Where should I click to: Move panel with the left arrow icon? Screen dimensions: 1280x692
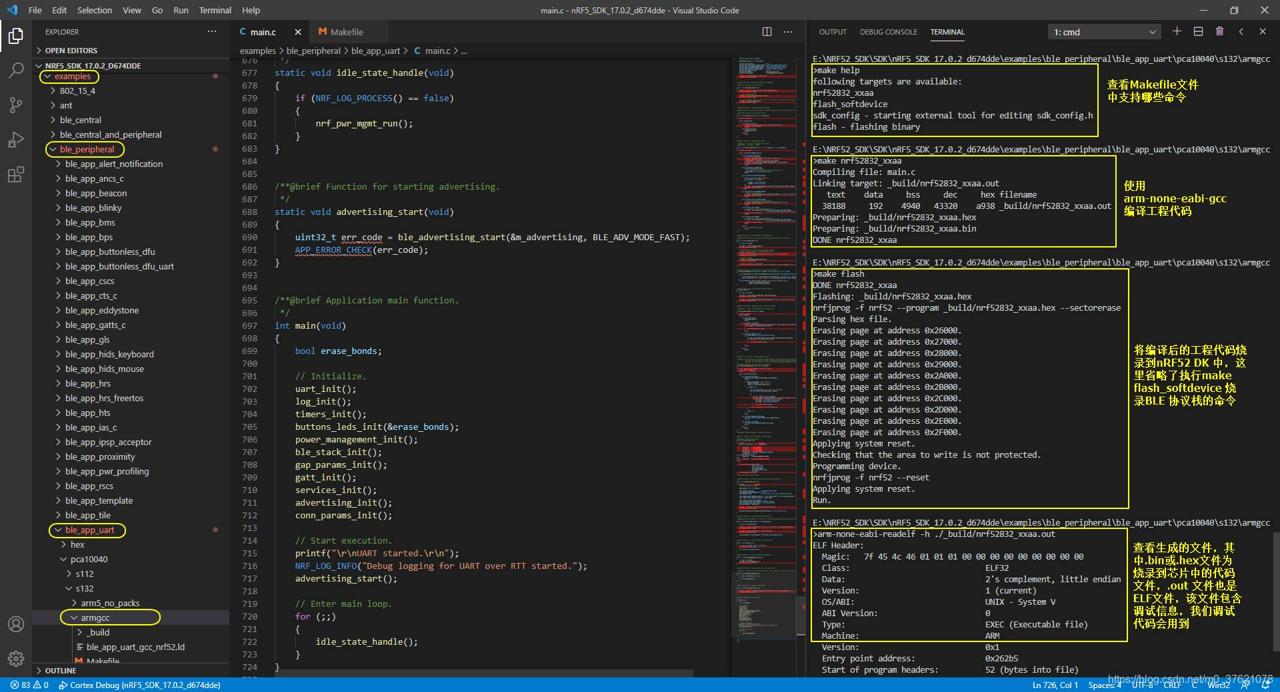coord(1241,32)
